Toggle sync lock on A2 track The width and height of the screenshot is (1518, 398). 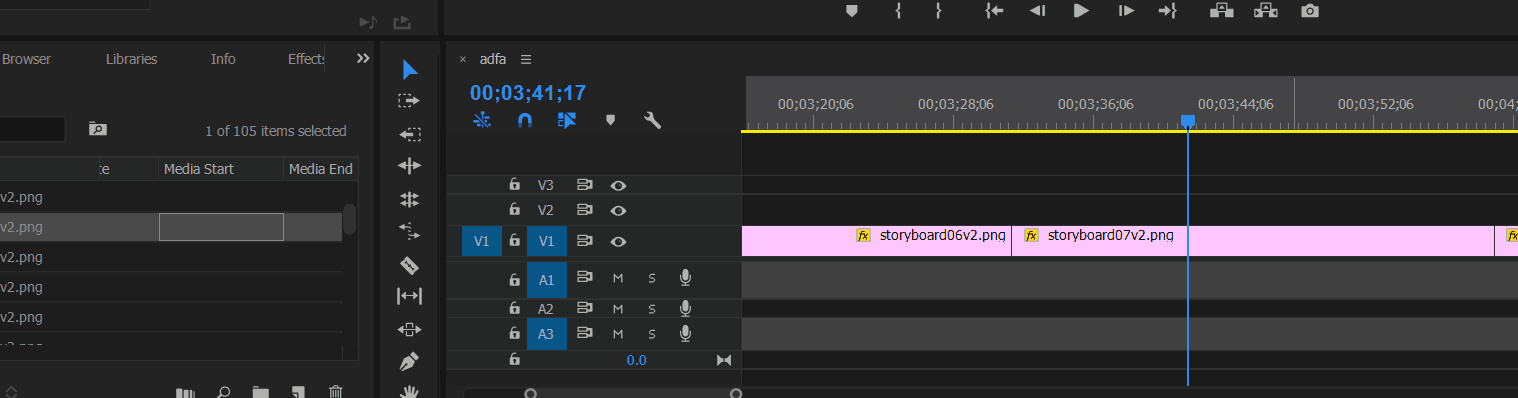(x=585, y=308)
